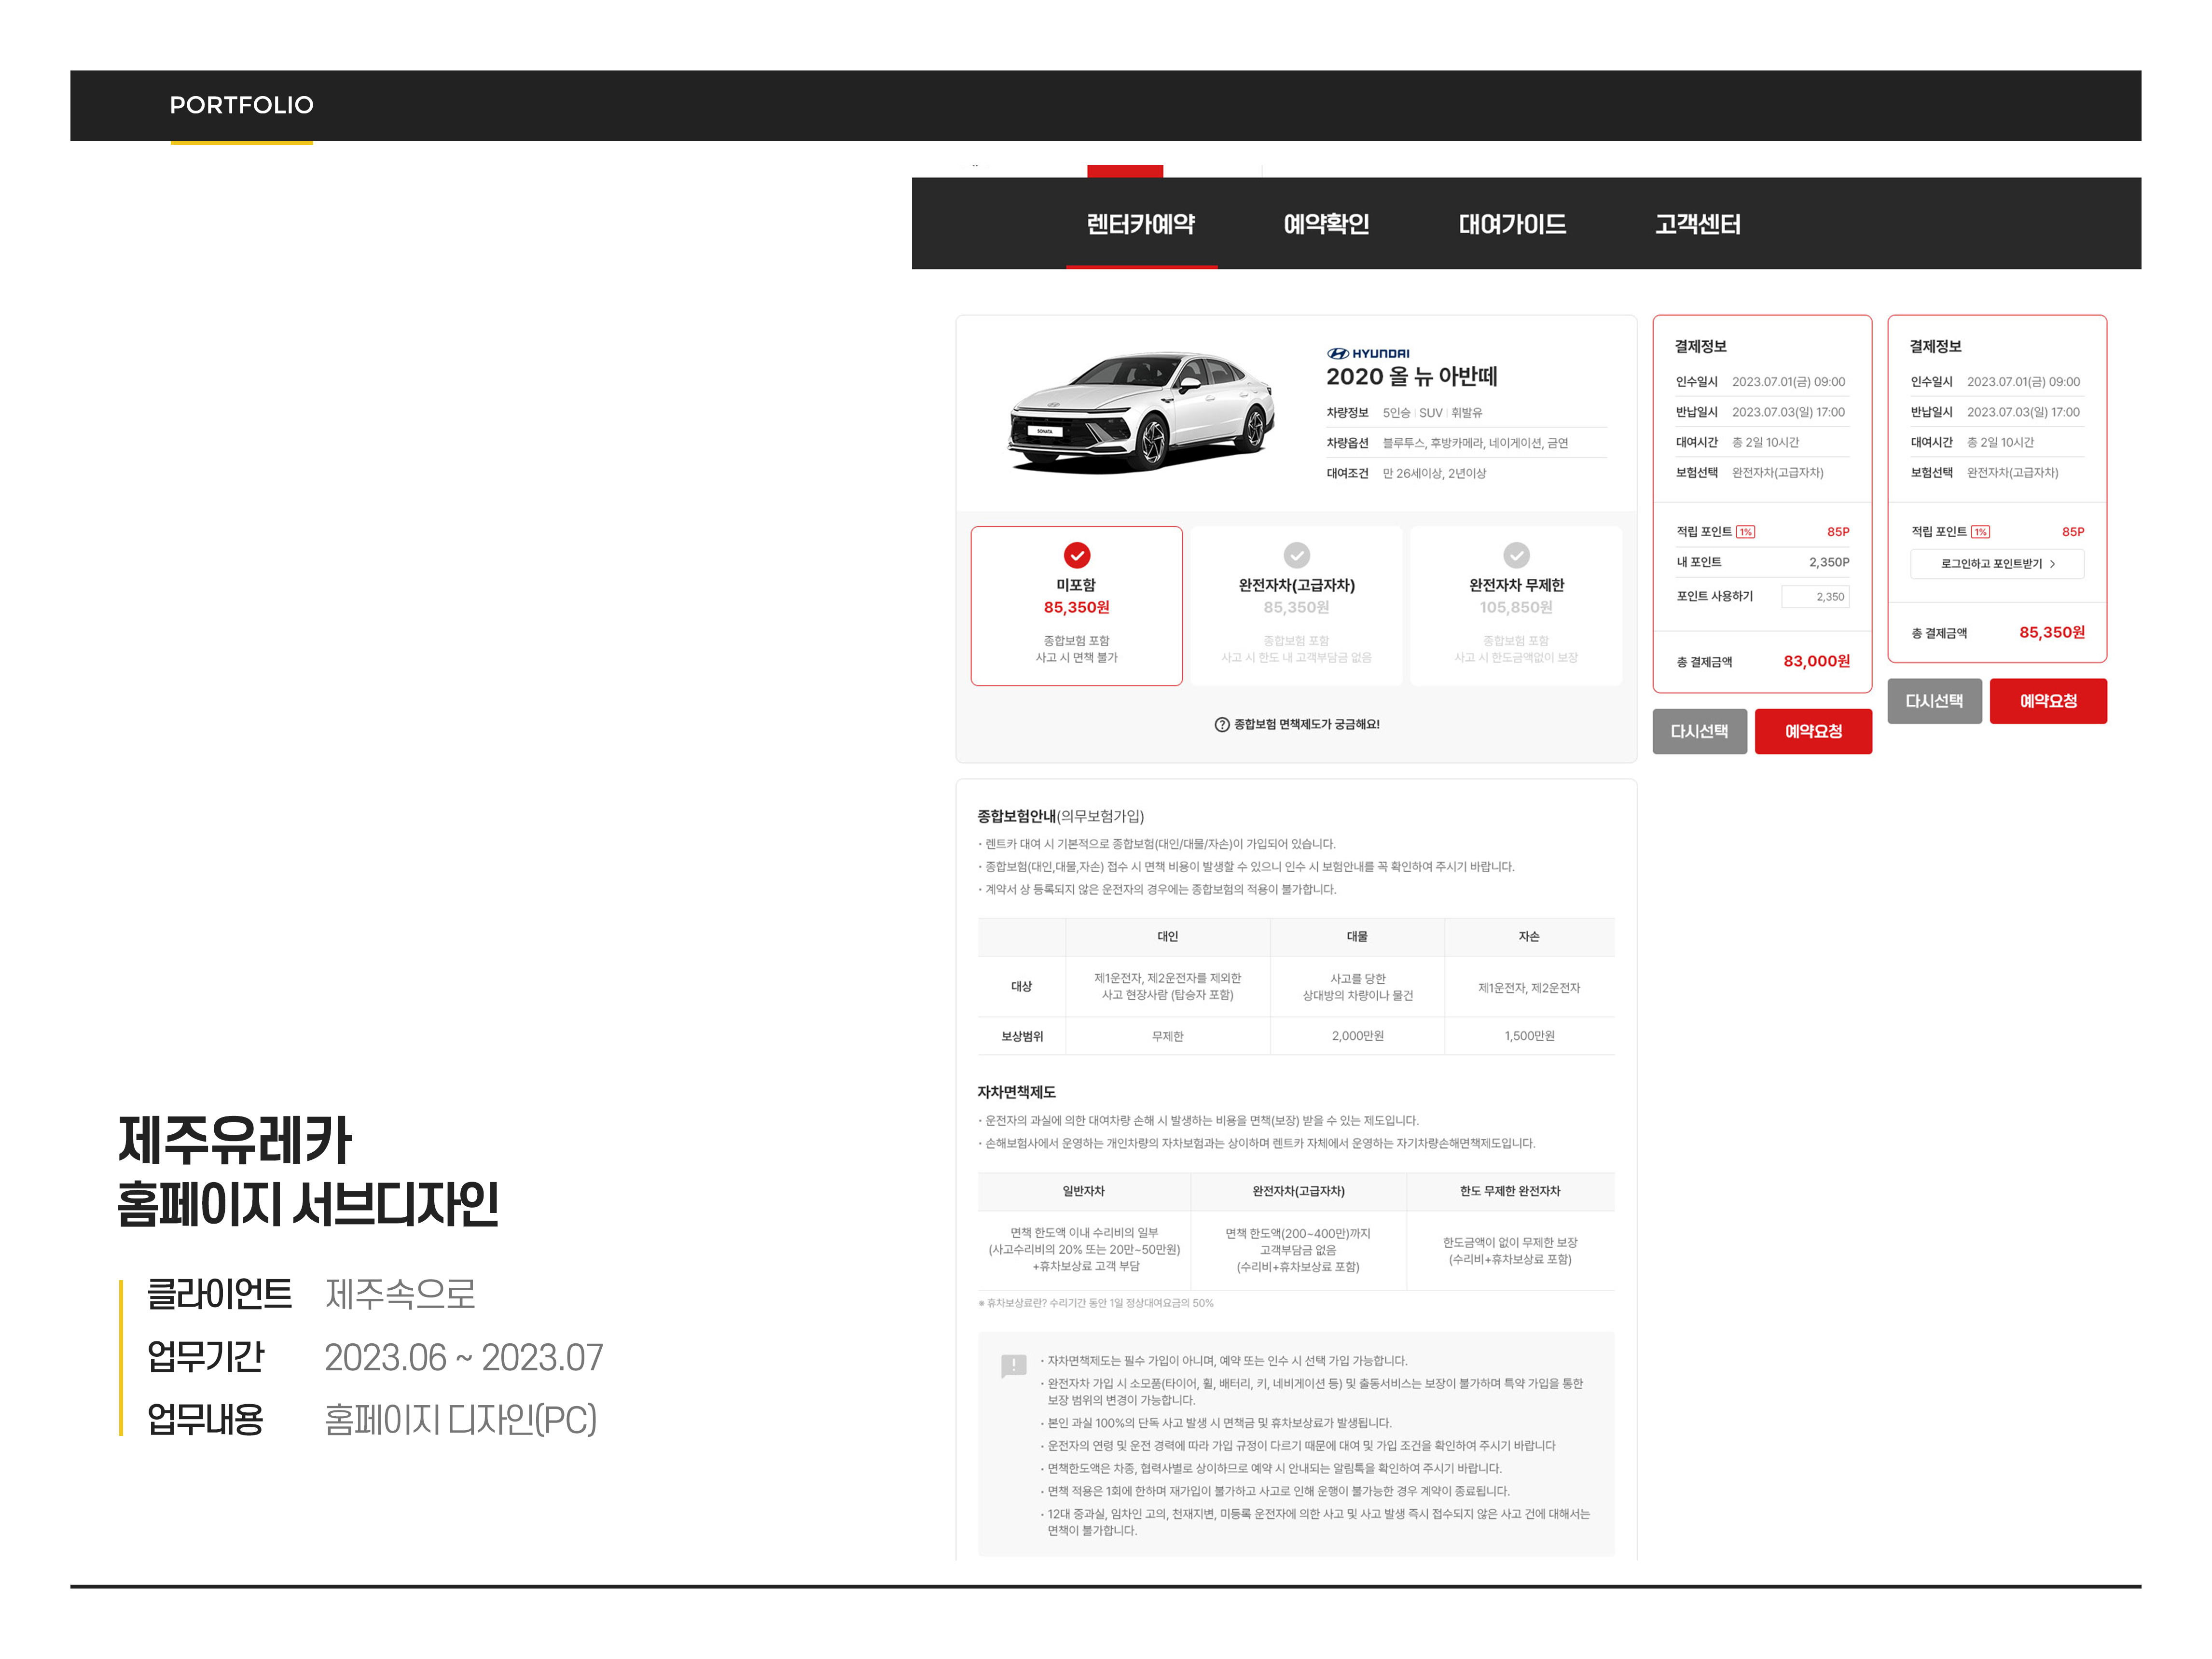
Task: Click the question mark help icon
Action: (x=1221, y=725)
